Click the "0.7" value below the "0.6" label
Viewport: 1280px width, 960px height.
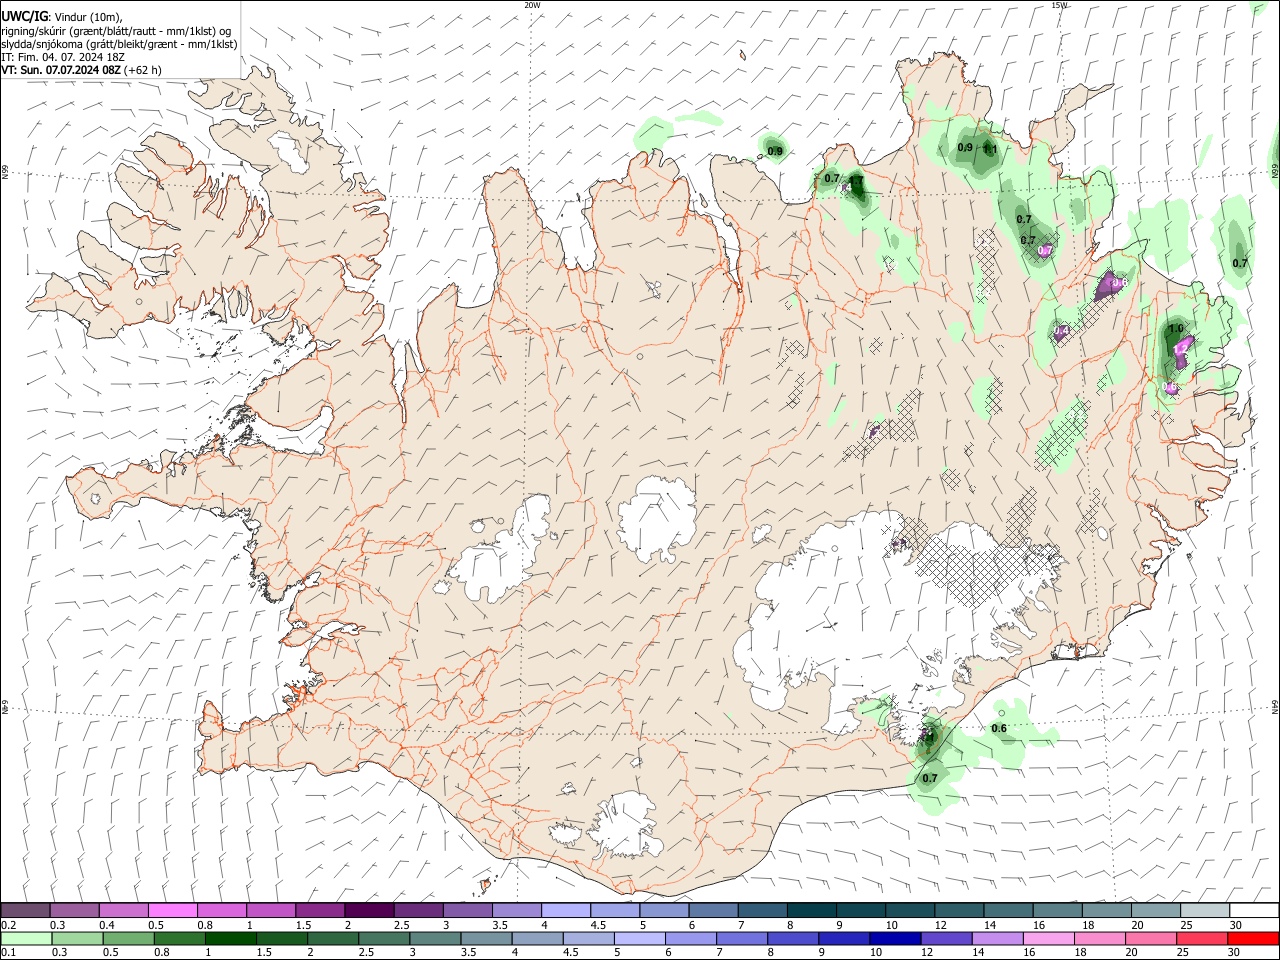coord(930,778)
